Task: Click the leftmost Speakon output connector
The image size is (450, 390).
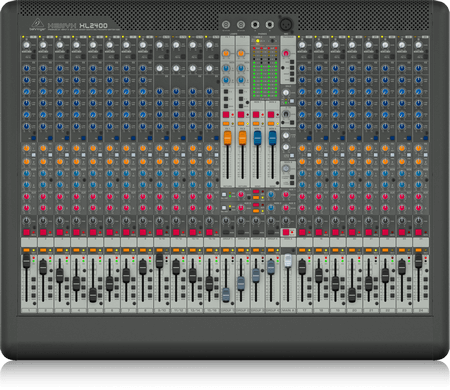Action: click(x=226, y=25)
